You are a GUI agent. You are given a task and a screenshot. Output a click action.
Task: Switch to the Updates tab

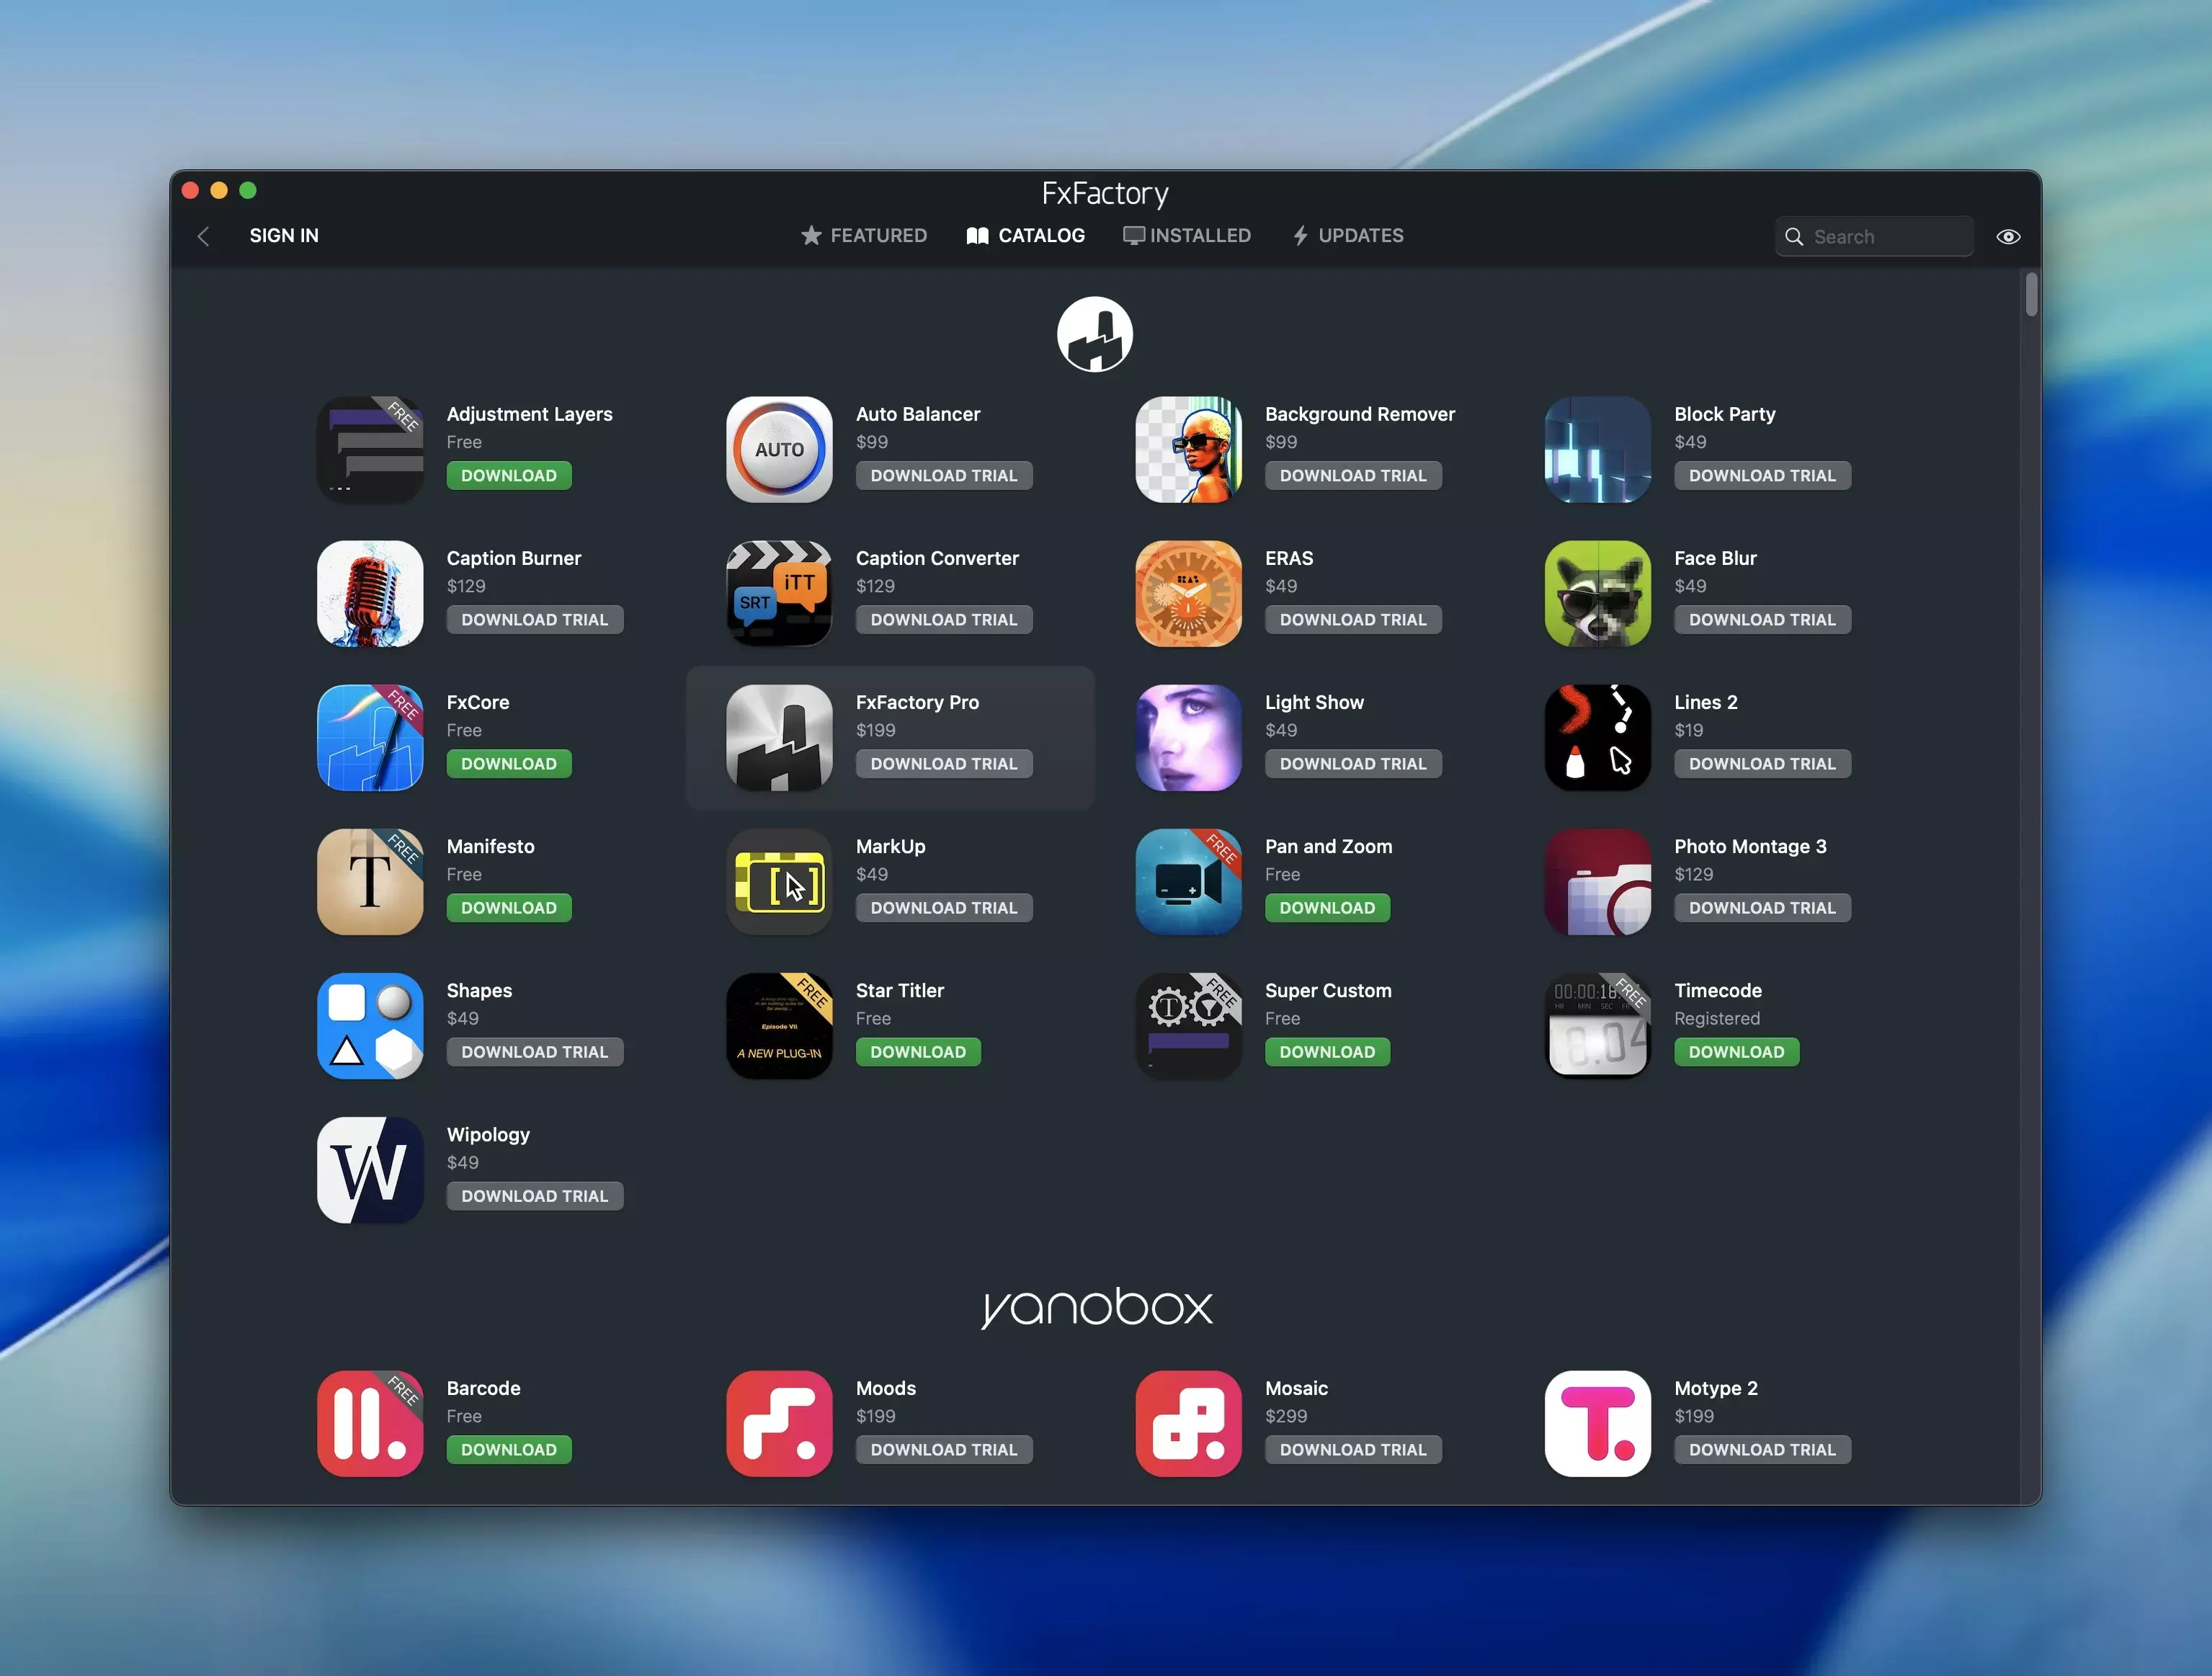(x=1348, y=236)
